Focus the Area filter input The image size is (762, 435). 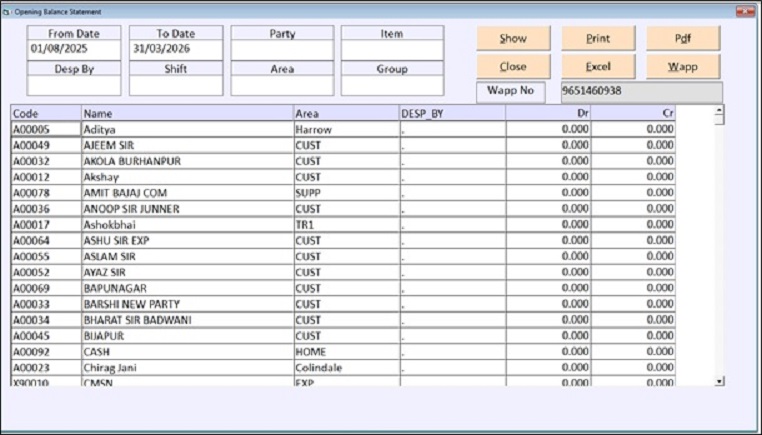(282, 85)
